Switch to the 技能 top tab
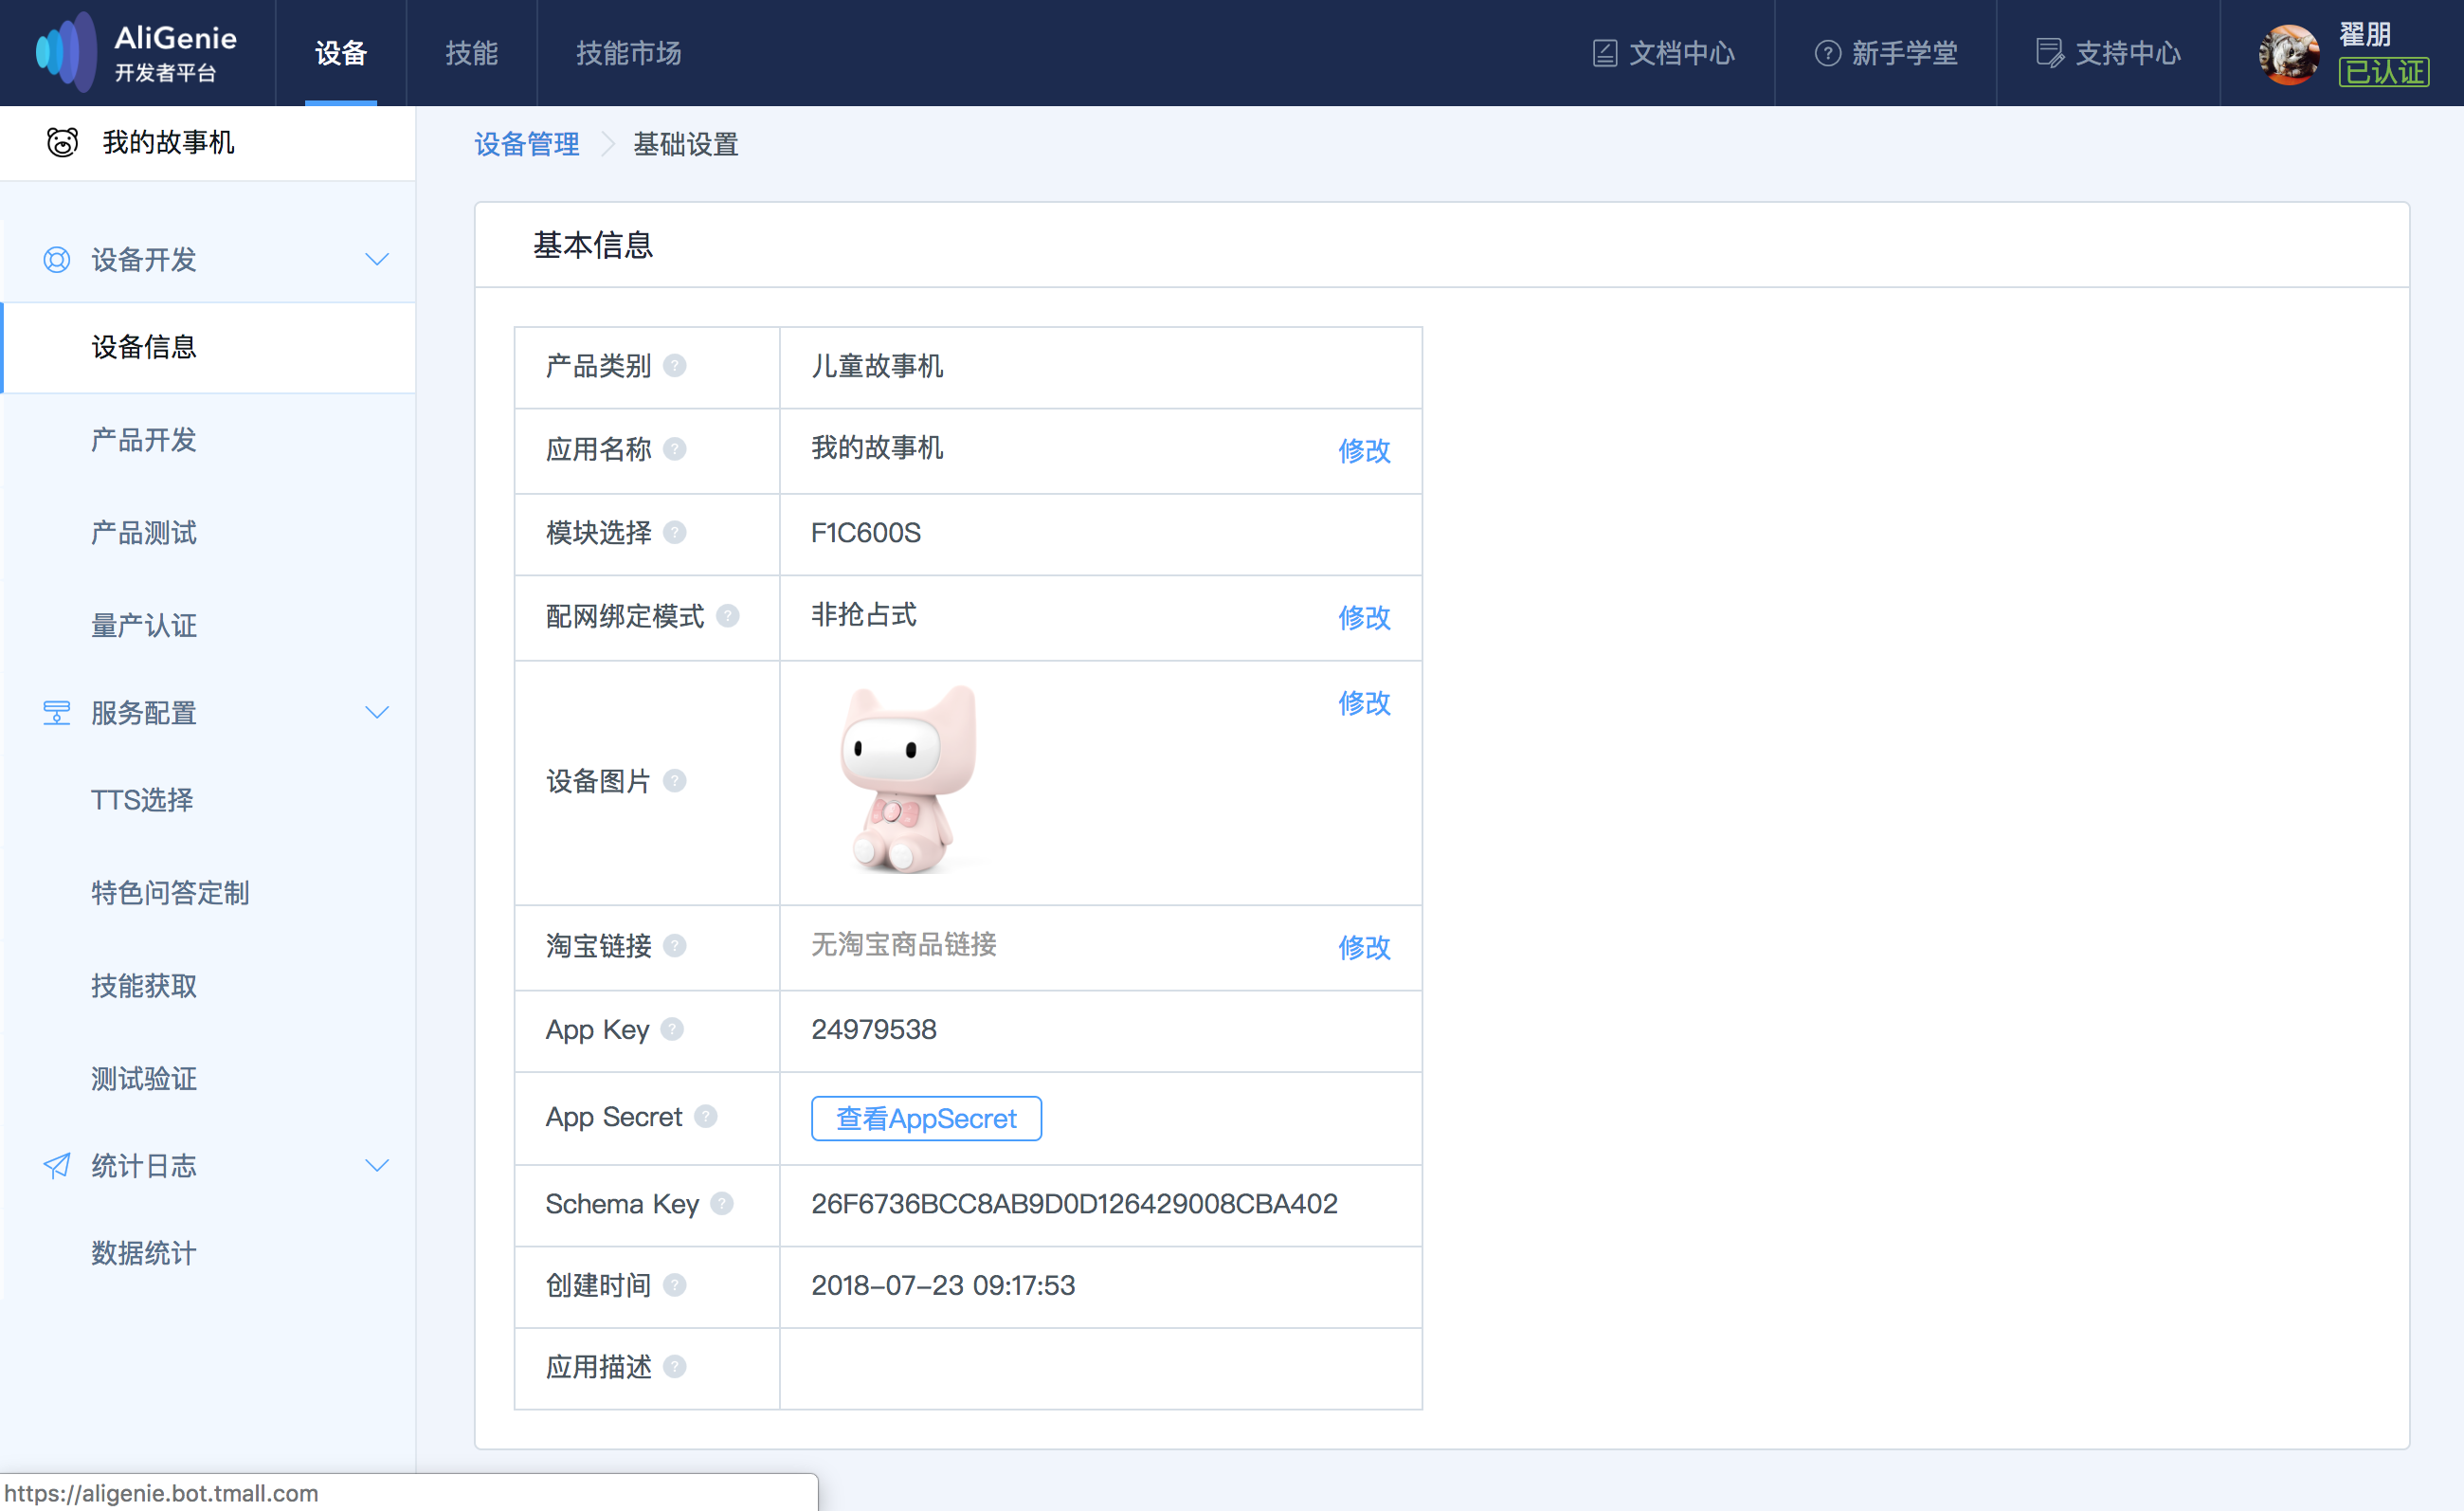The image size is (2464, 1511). point(471,53)
